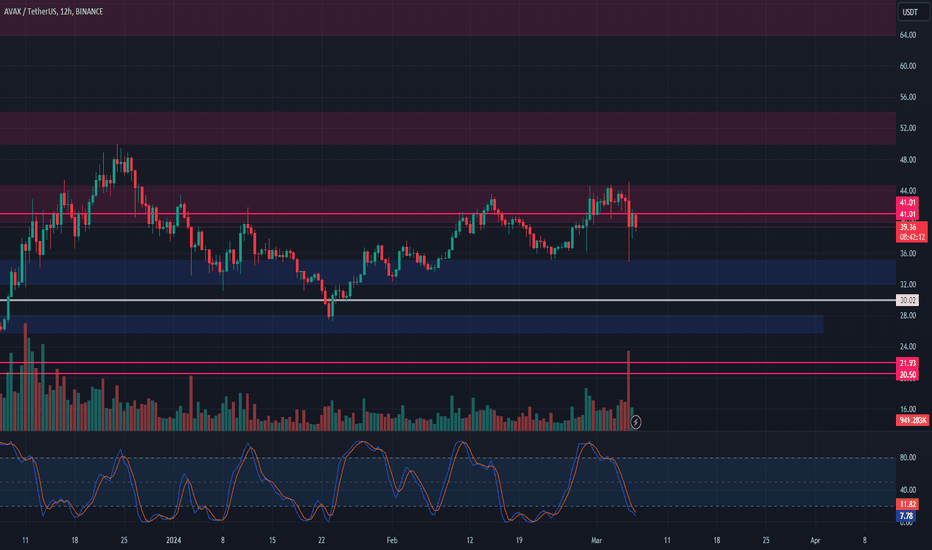This screenshot has height=550, width=932.
Task: Click the 48.00 price axis label
Action: coord(908,160)
